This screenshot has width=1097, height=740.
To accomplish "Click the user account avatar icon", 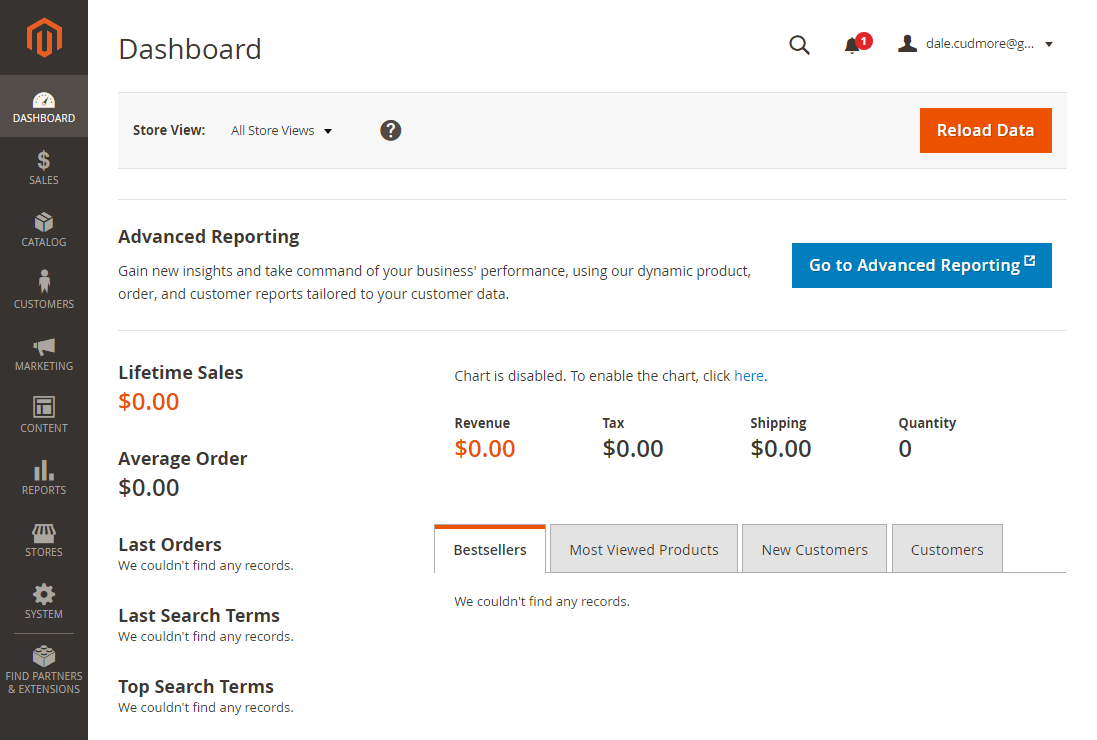I will point(907,43).
